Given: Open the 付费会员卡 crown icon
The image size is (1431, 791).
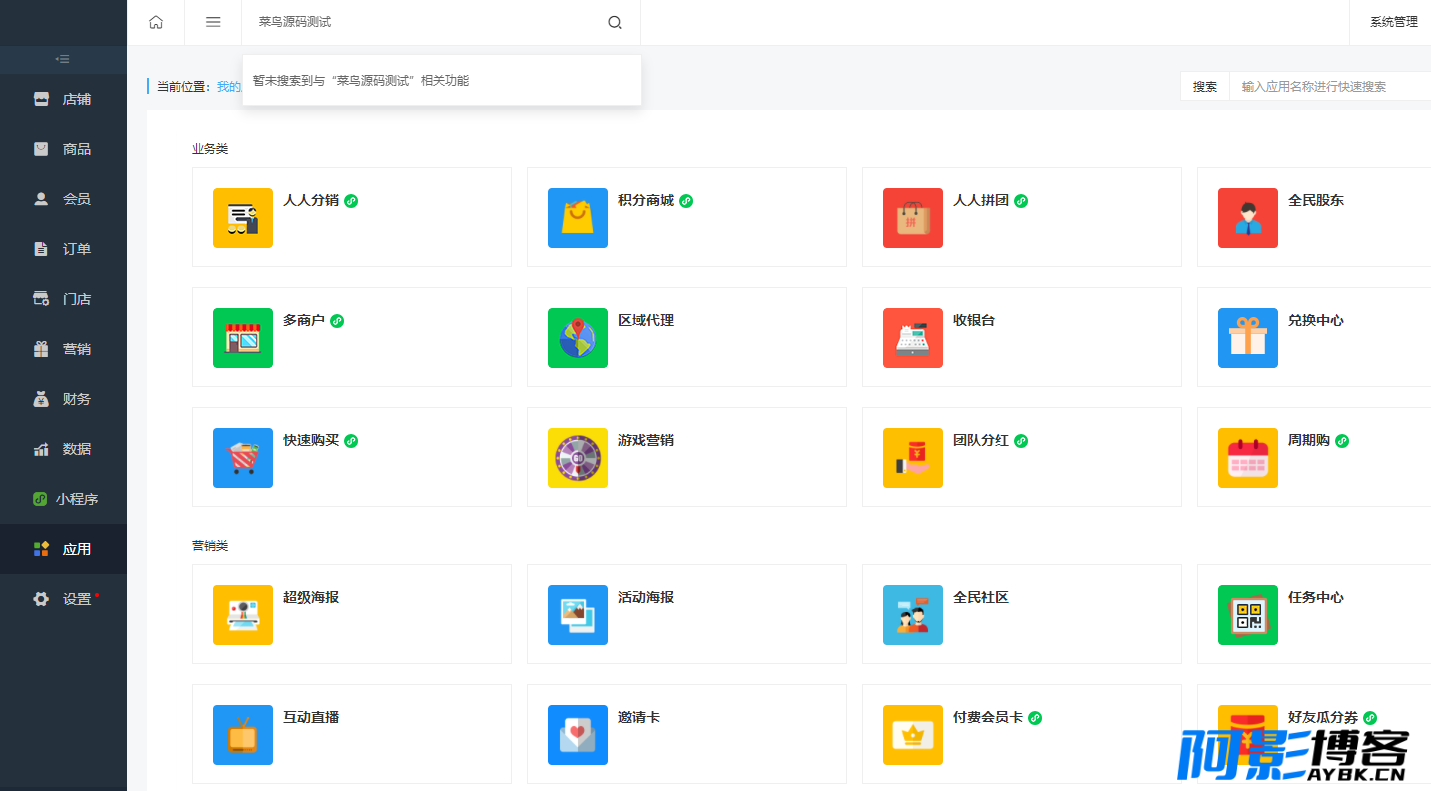Looking at the screenshot, I should click(913, 735).
